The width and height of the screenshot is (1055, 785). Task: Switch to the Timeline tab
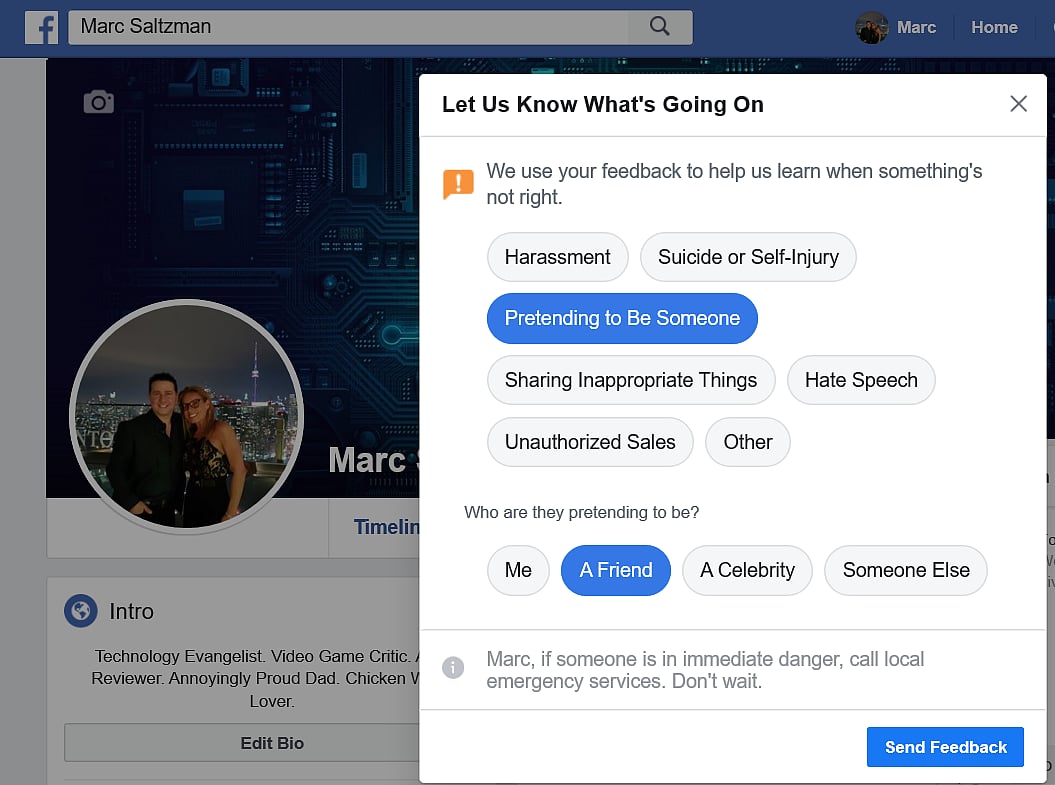point(384,527)
